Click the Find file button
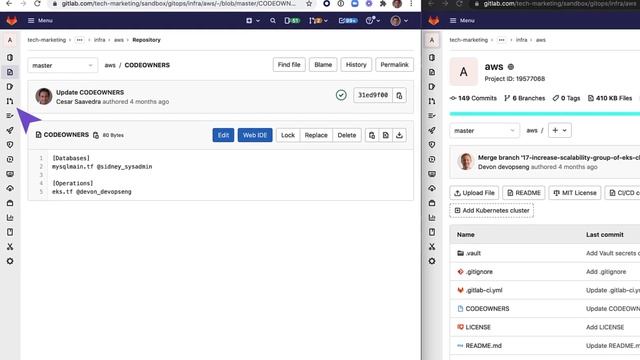 pyautogui.click(x=289, y=65)
